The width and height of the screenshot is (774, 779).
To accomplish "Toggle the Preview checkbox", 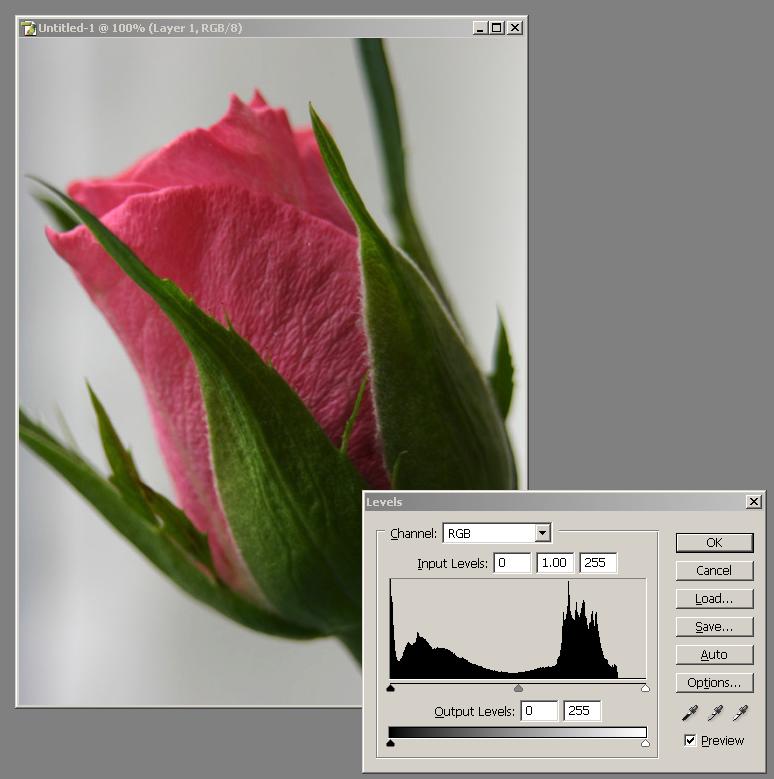I will tap(690, 741).
